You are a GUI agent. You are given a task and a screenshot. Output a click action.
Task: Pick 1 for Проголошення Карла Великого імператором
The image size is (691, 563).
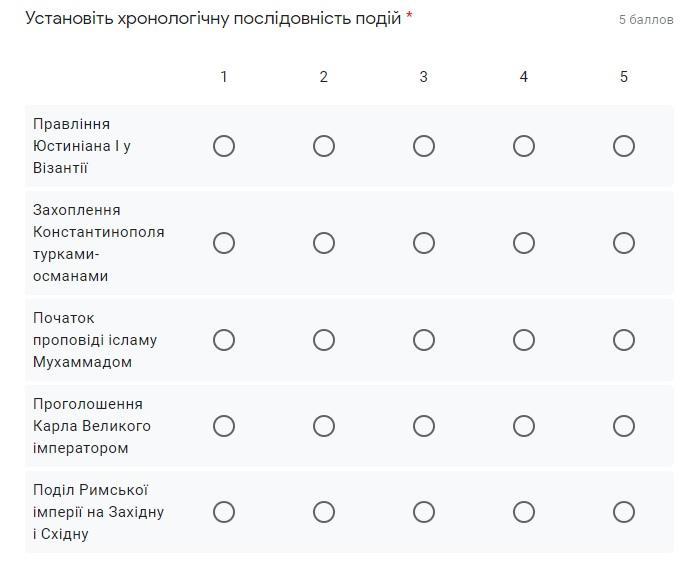coord(224,426)
